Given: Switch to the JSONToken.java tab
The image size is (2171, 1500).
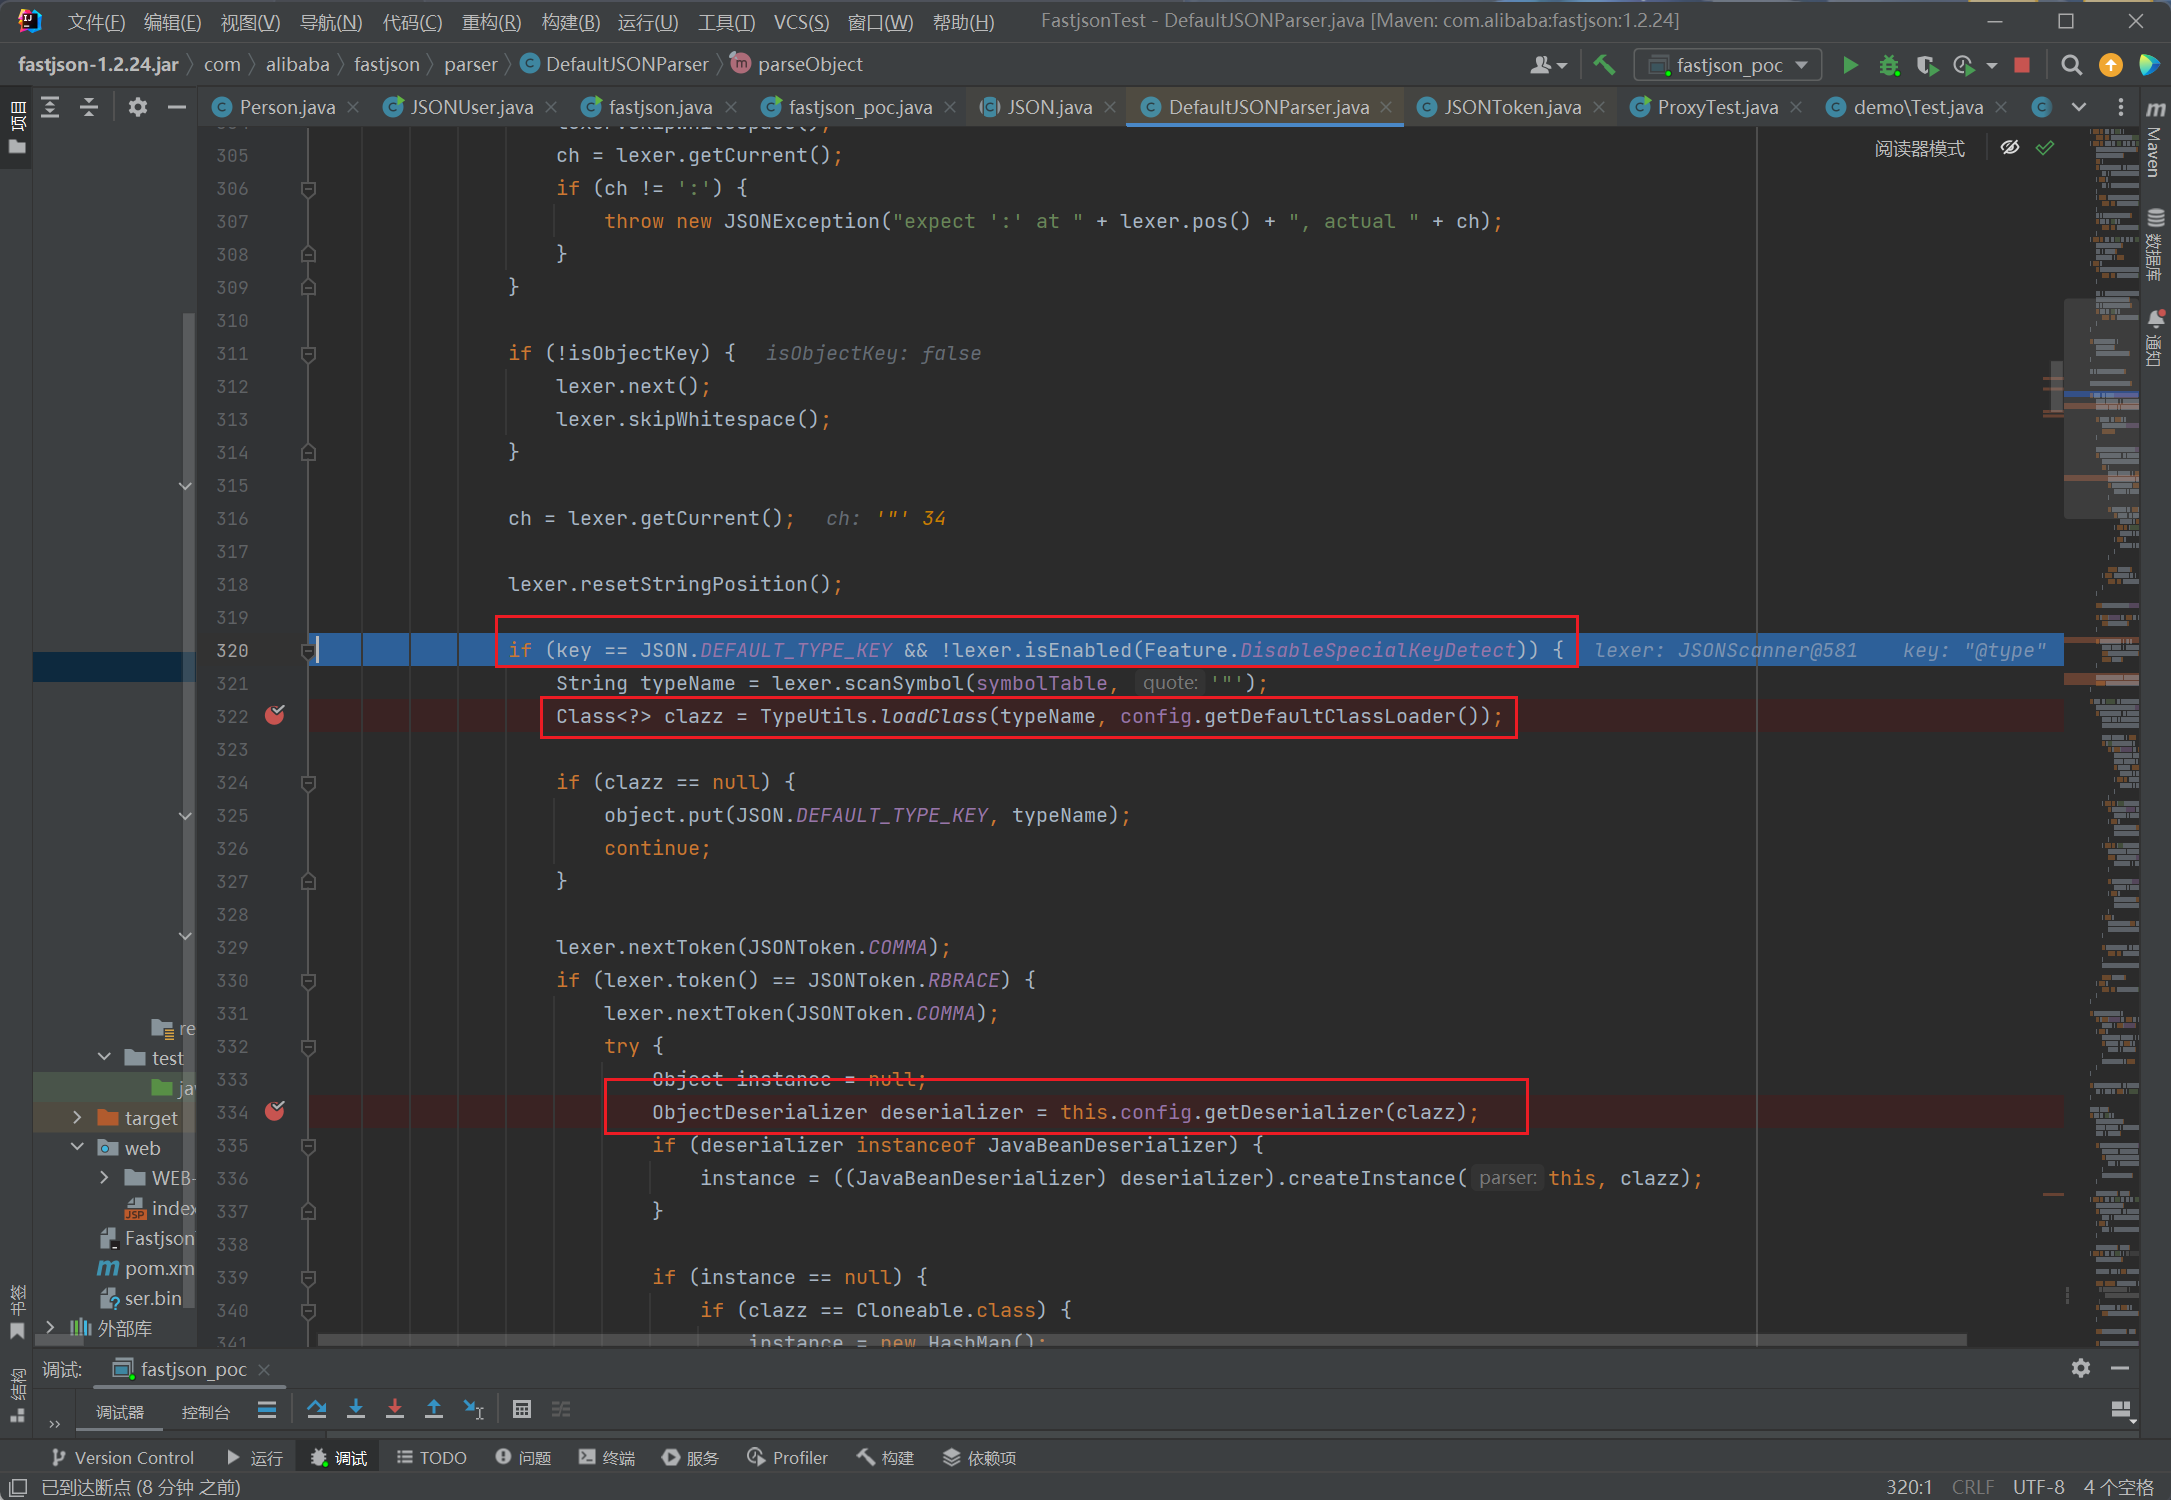Looking at the screenshot, I should pos(1511,107).
